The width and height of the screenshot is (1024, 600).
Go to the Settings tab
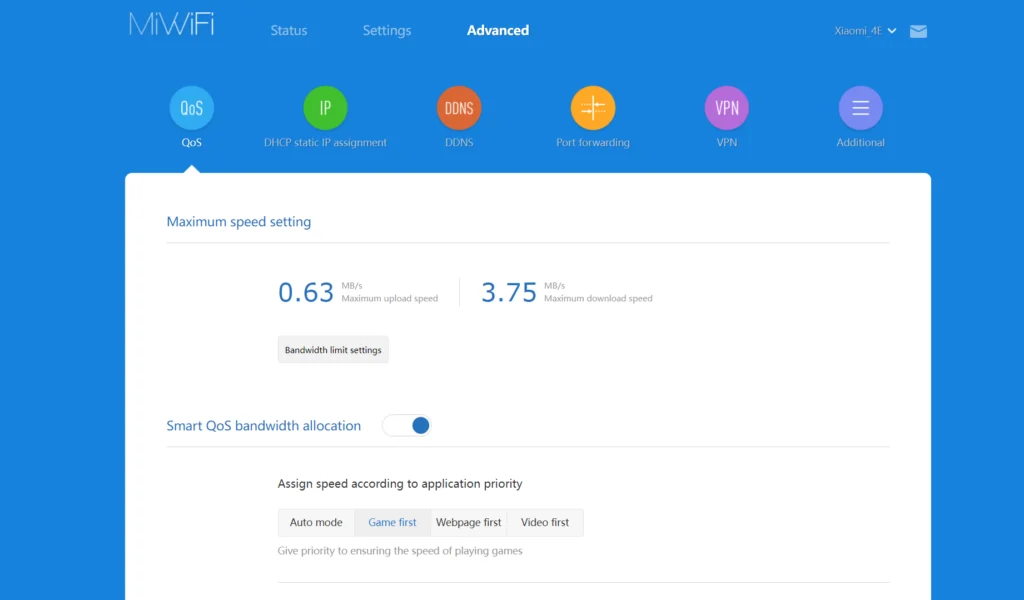click(387, 31)
